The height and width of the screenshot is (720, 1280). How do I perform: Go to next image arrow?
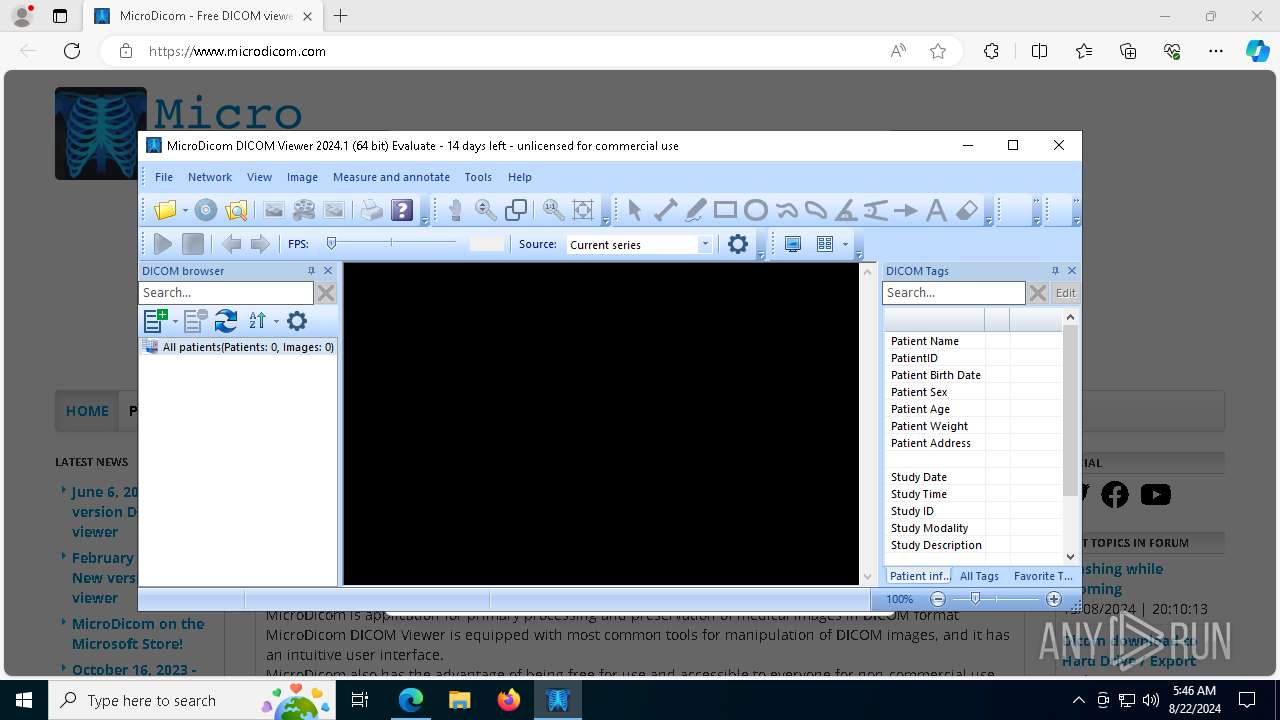pos(260,244)
